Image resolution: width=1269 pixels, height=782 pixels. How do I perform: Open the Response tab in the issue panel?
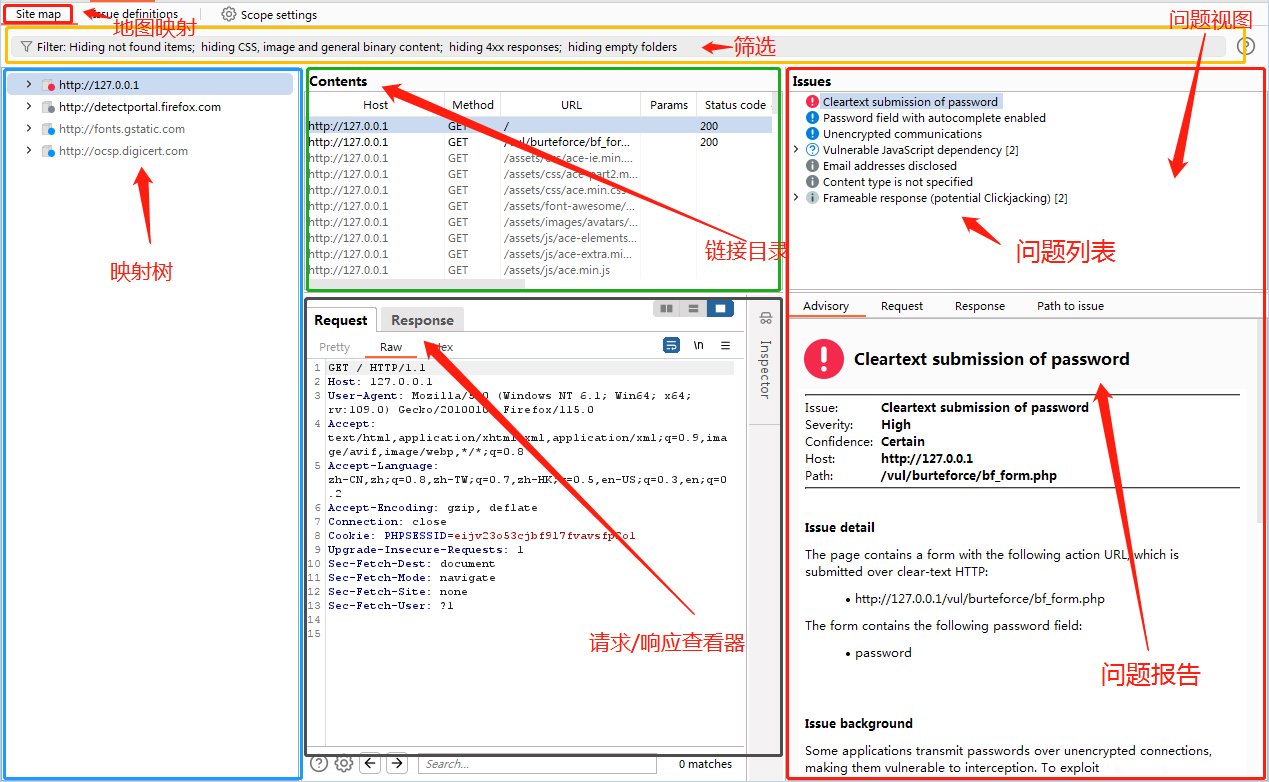pyautogui.click(x=980, y=306)
